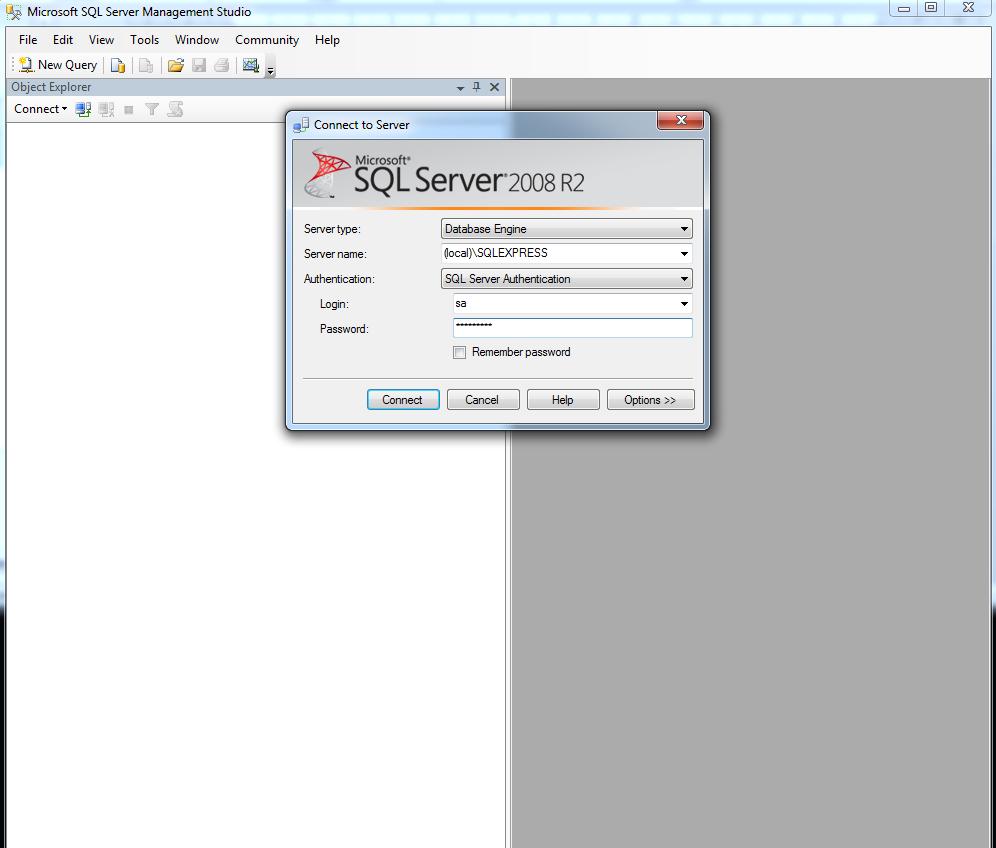
Task: Open the File menu
Action: tap(28, 40)
